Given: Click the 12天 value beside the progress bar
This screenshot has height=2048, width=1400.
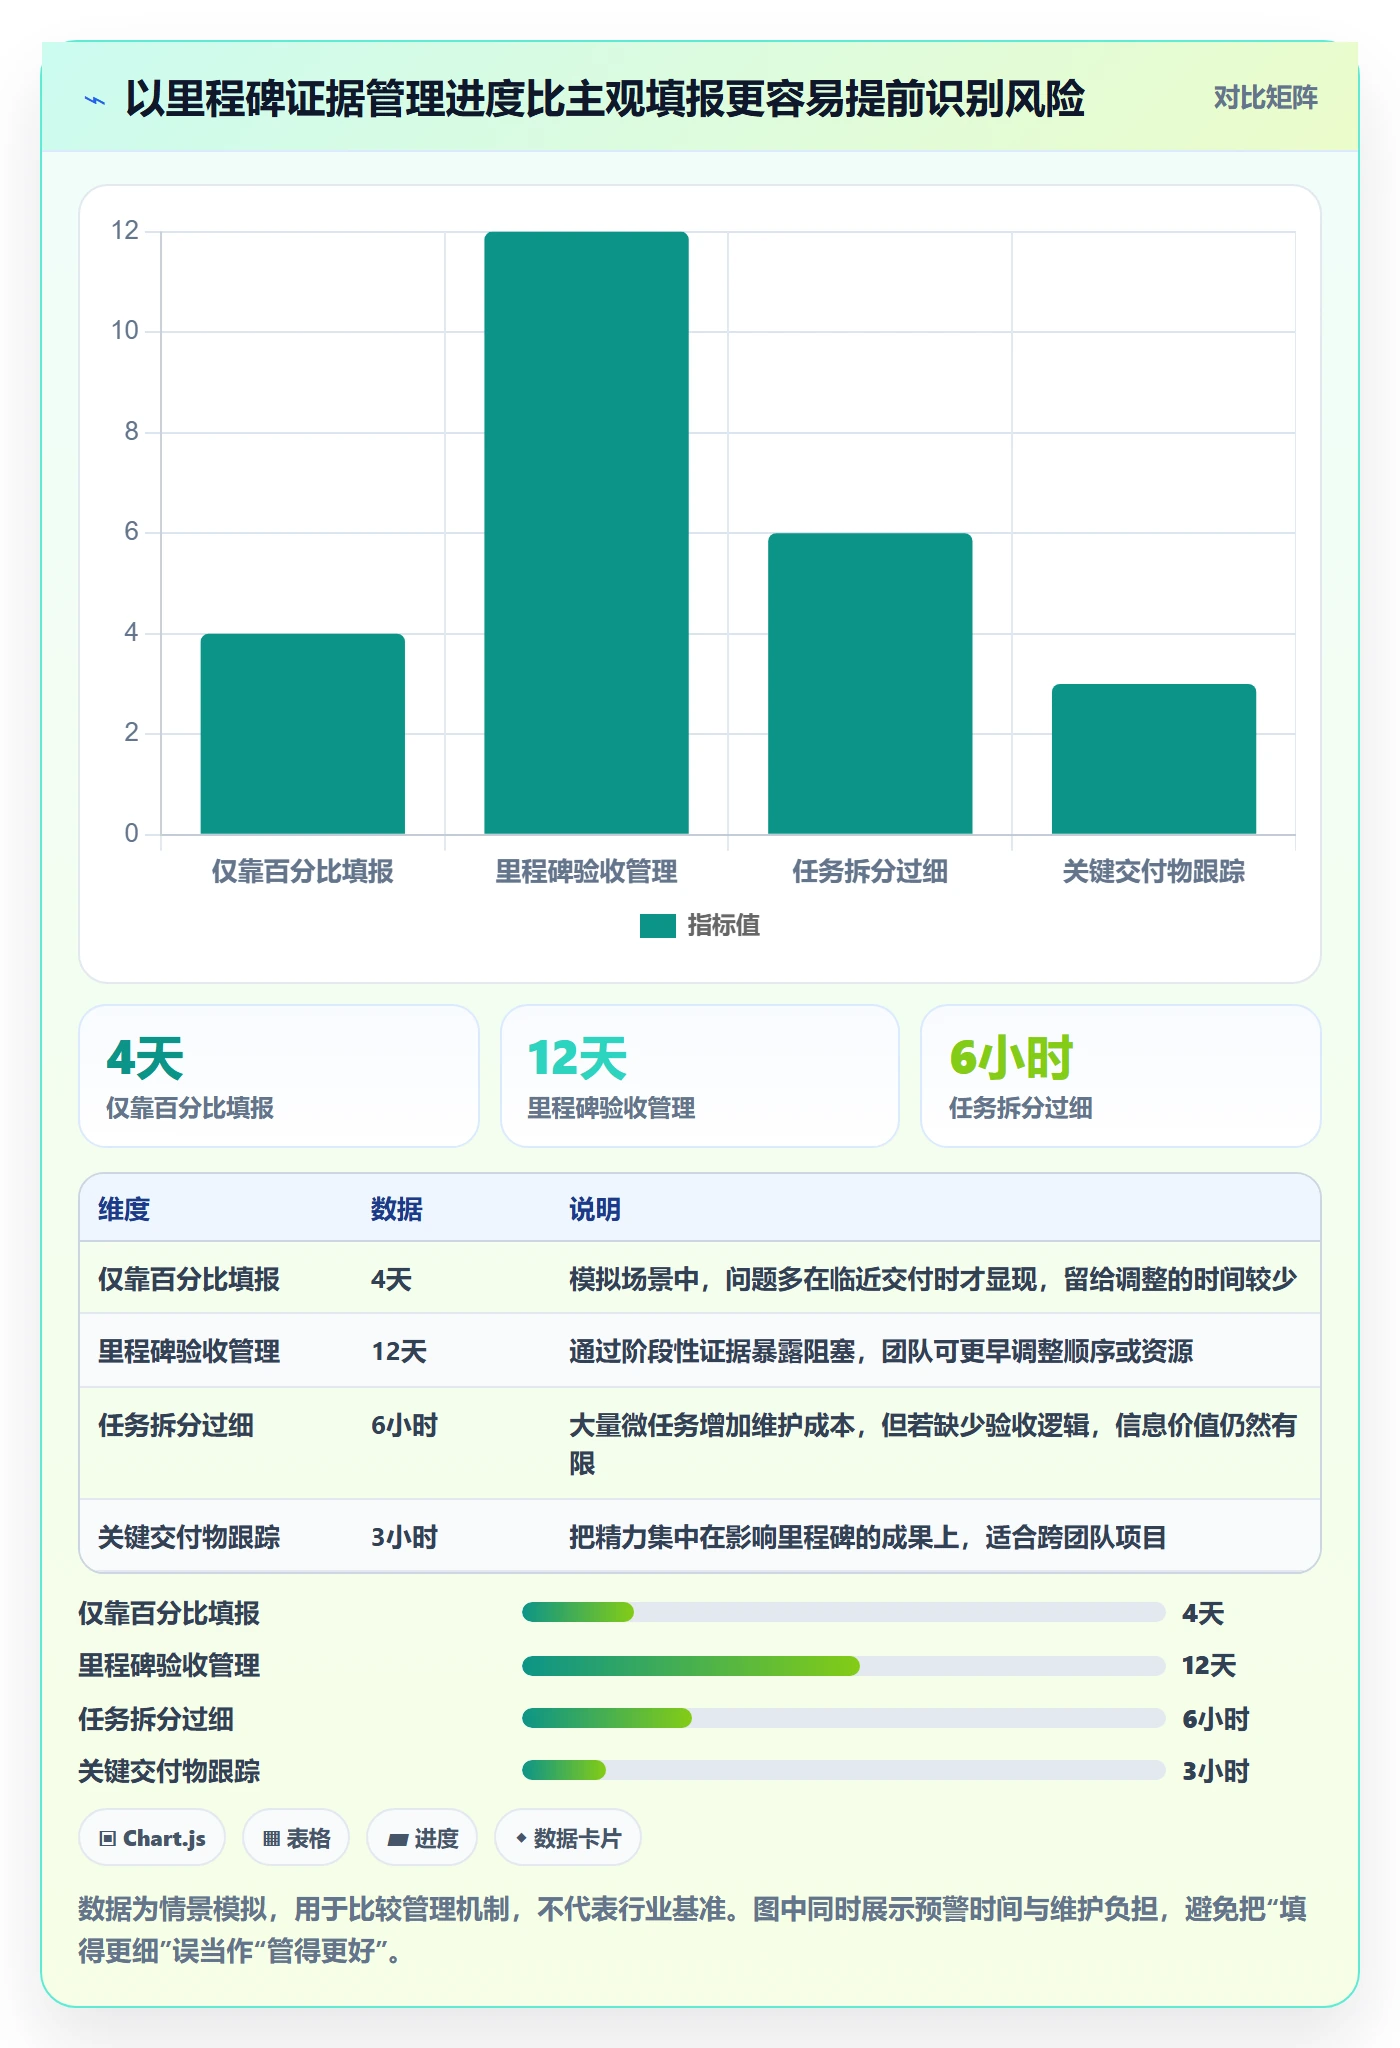Looking at the screenshot, I should pos(1209,1666).
